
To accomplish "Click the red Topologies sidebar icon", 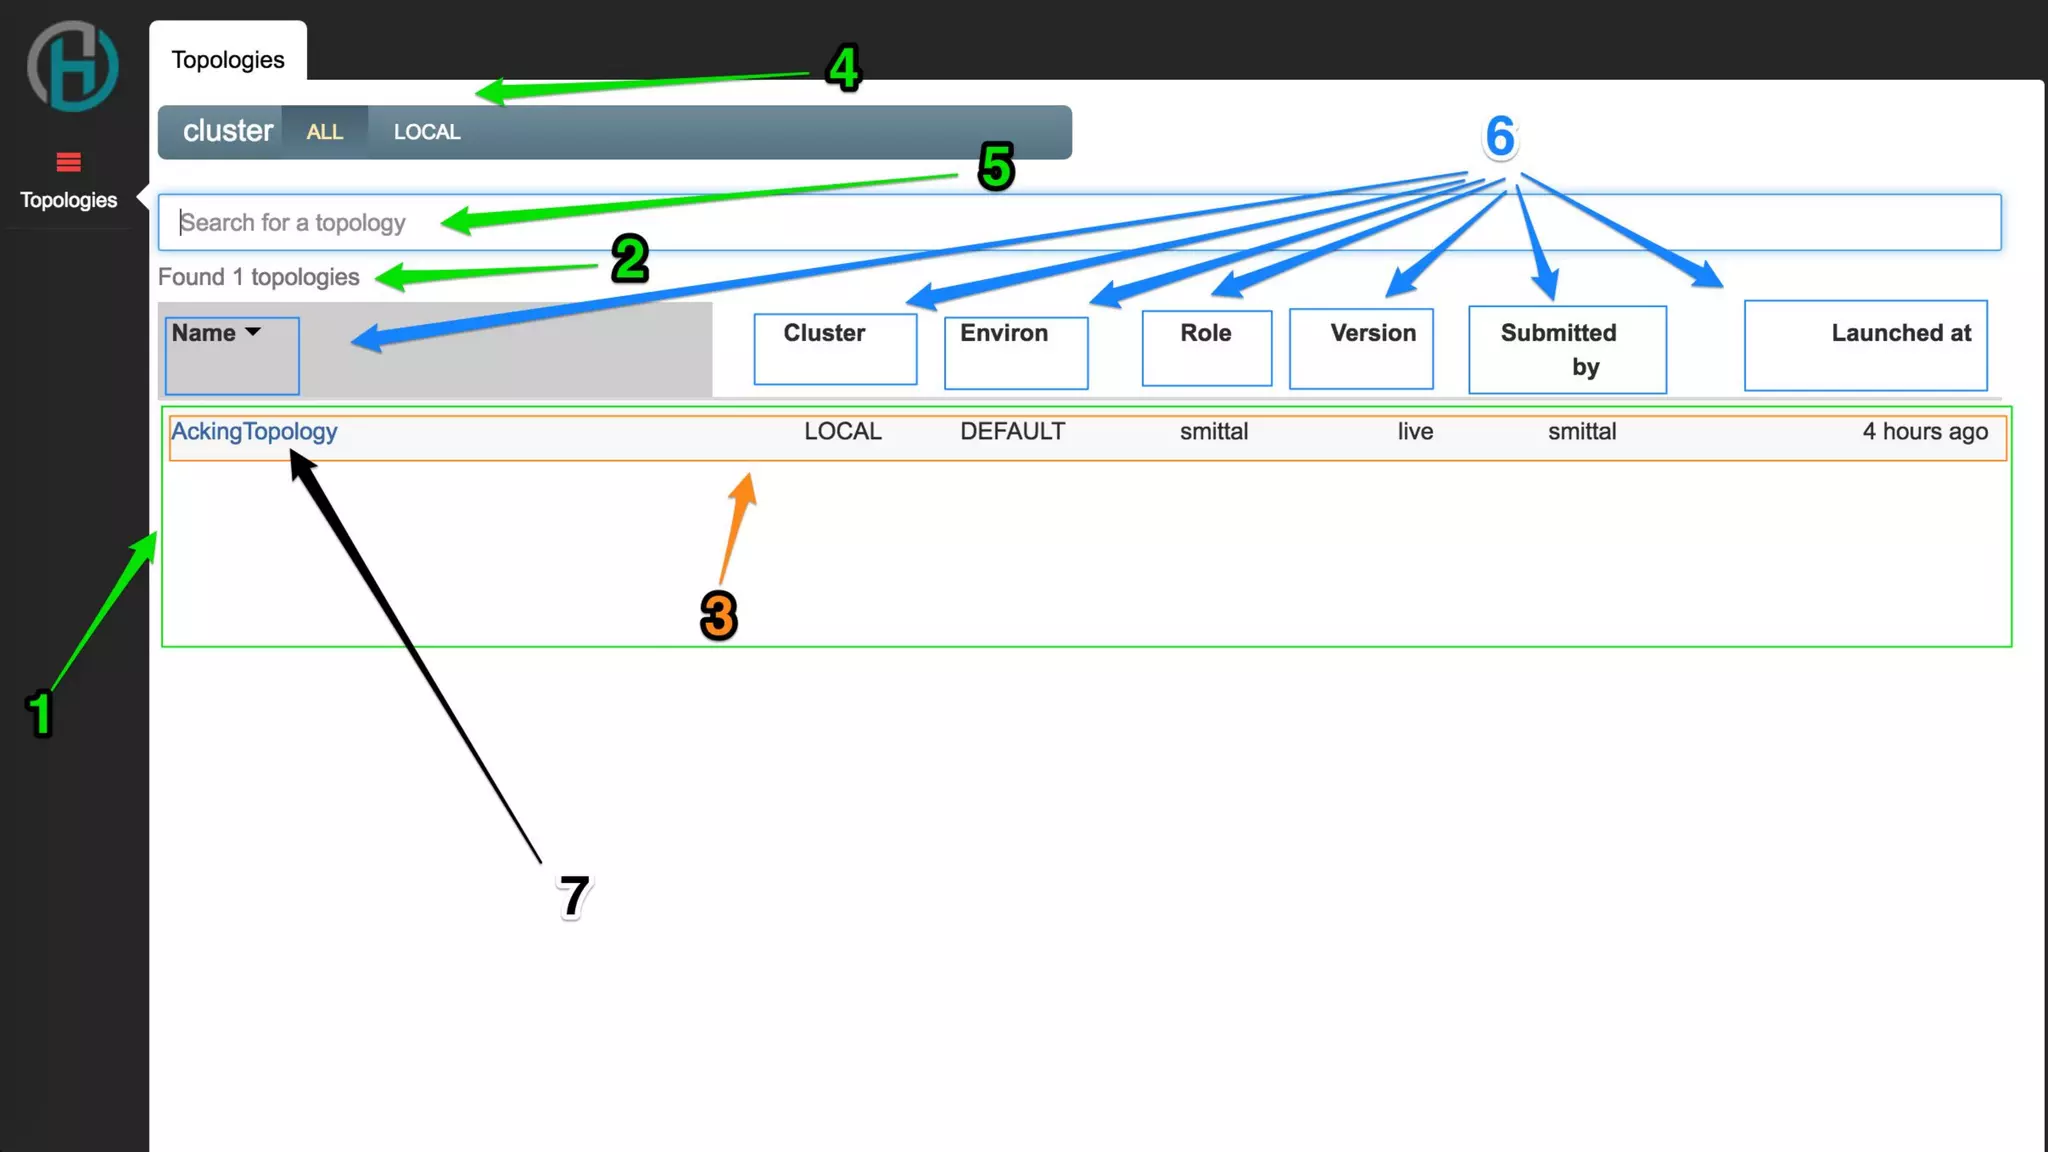I will [x=68, y=162].
